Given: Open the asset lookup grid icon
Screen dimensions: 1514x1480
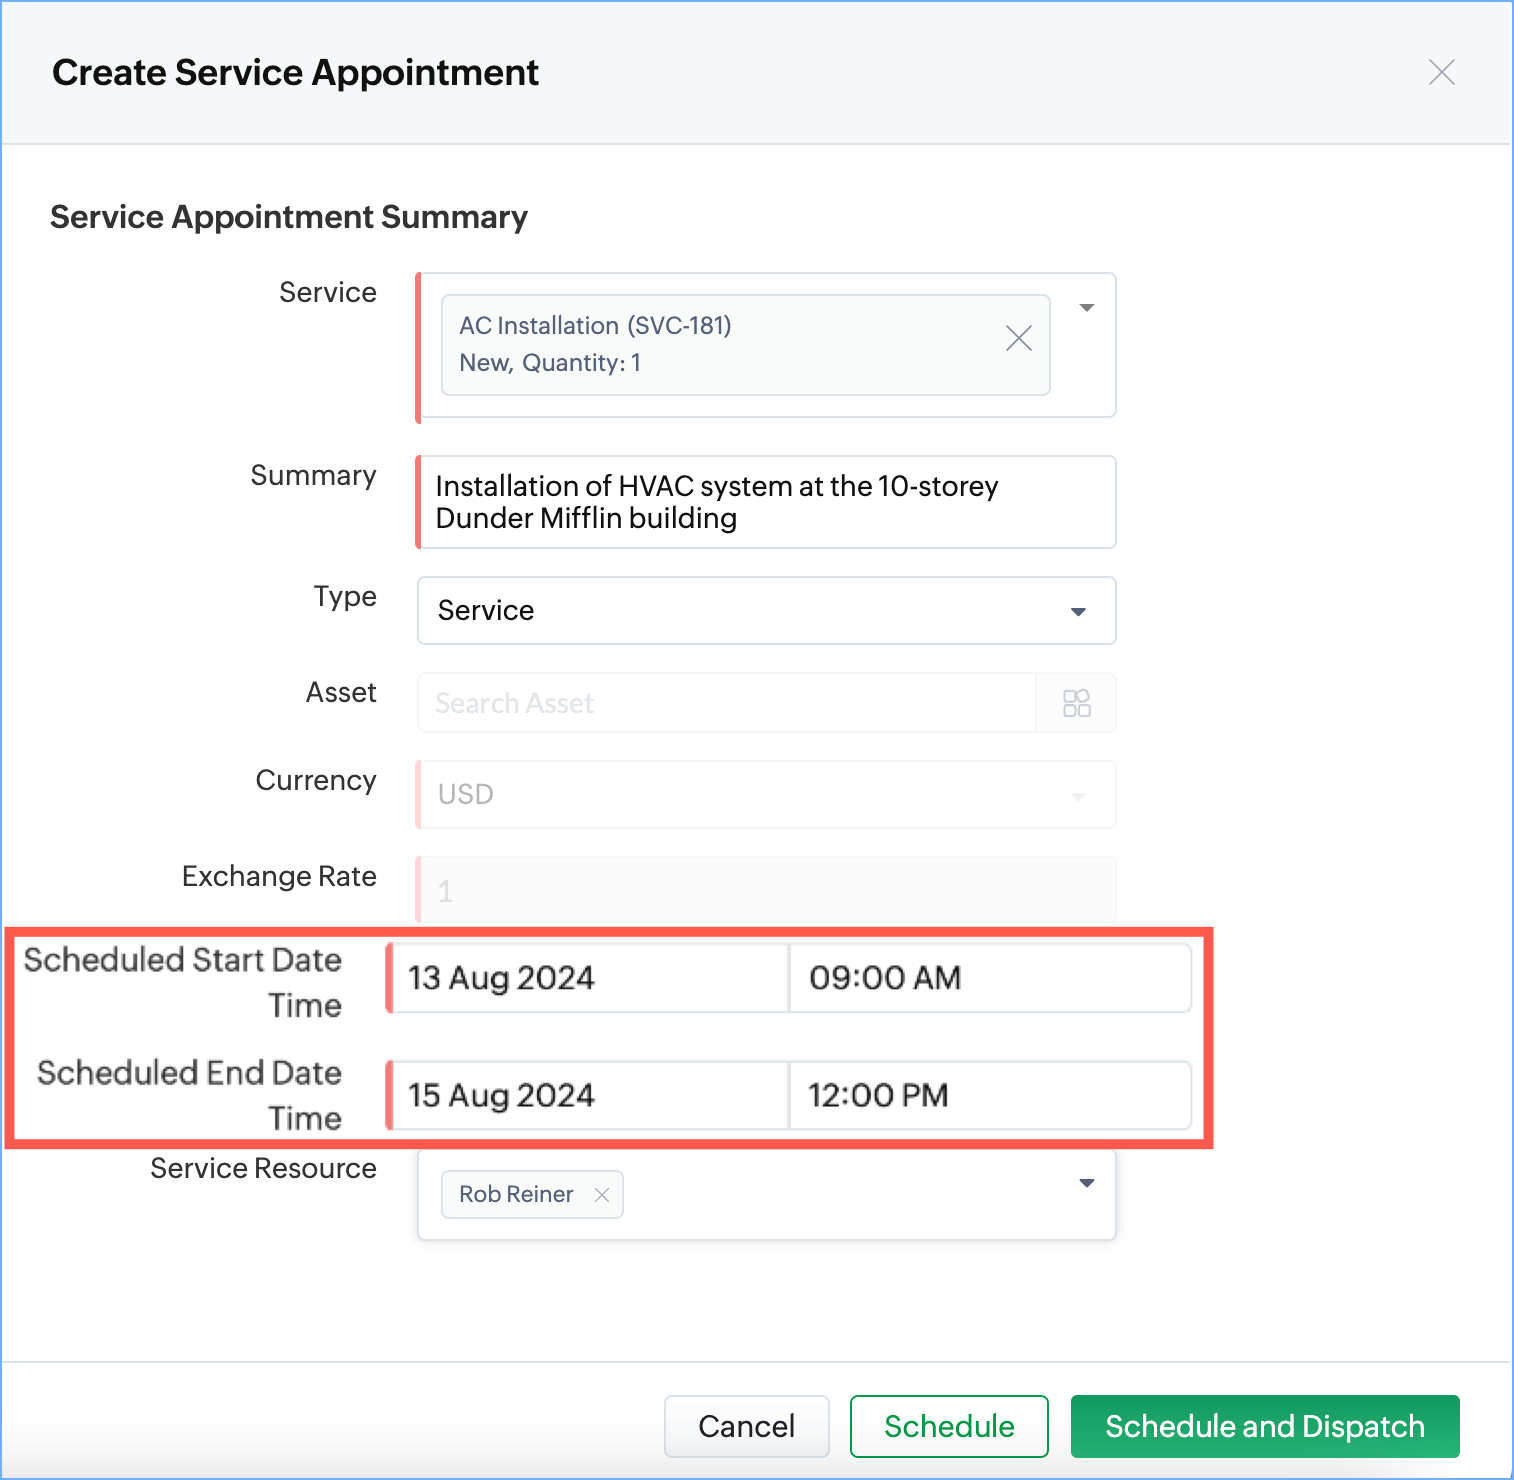Looking at the screenshot, I should (x=1076, y=703).
